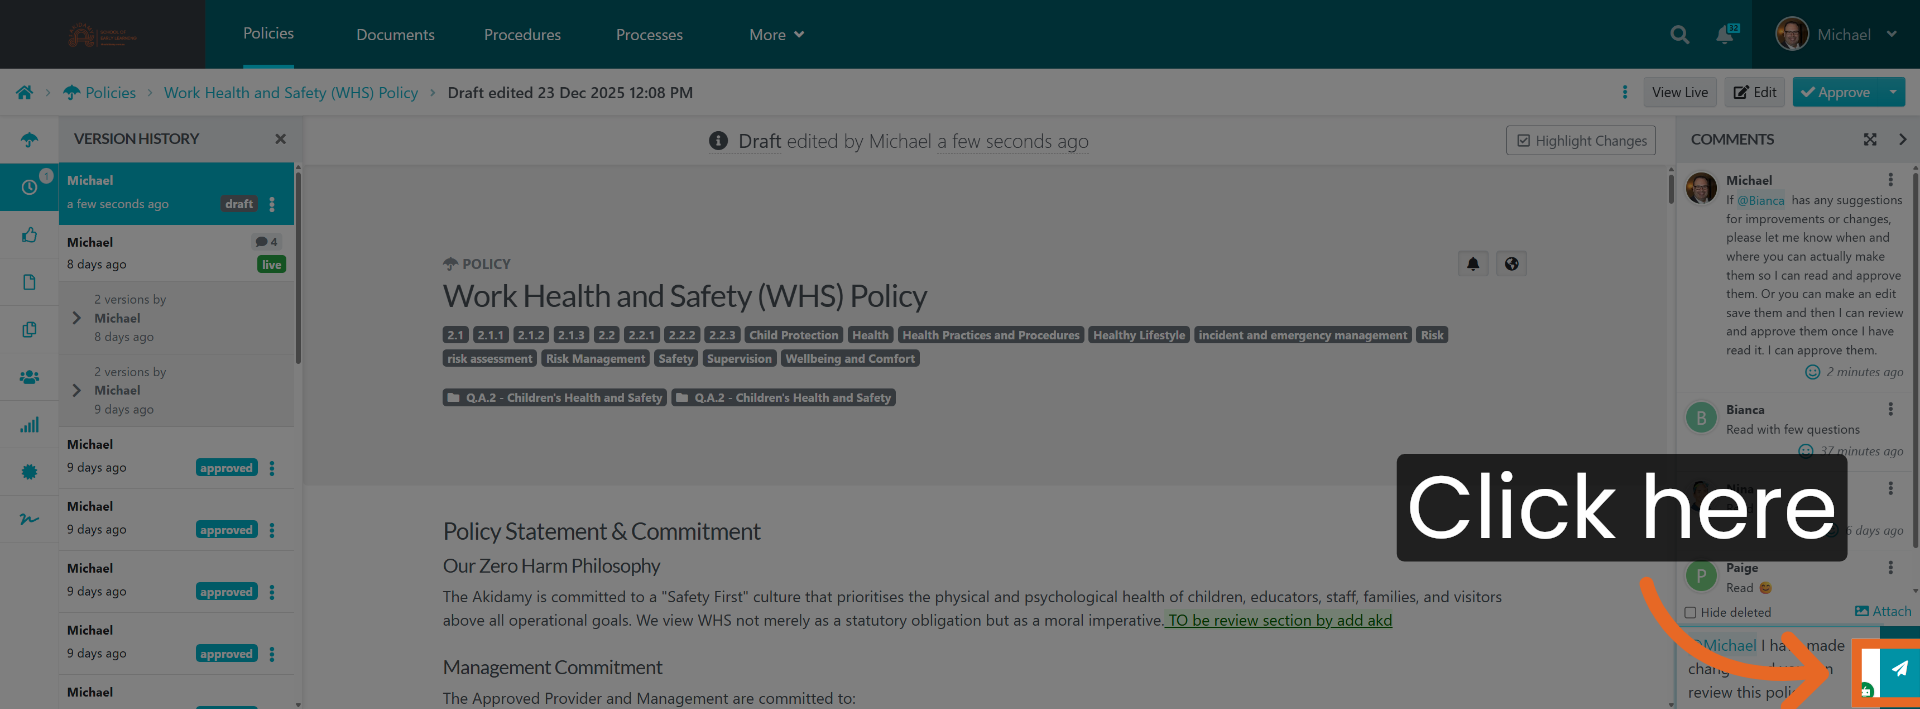Enable the Hide deleted checkbox
Screen dimensions: 1920x709
pyautogui.click(x=1690, y=612)
